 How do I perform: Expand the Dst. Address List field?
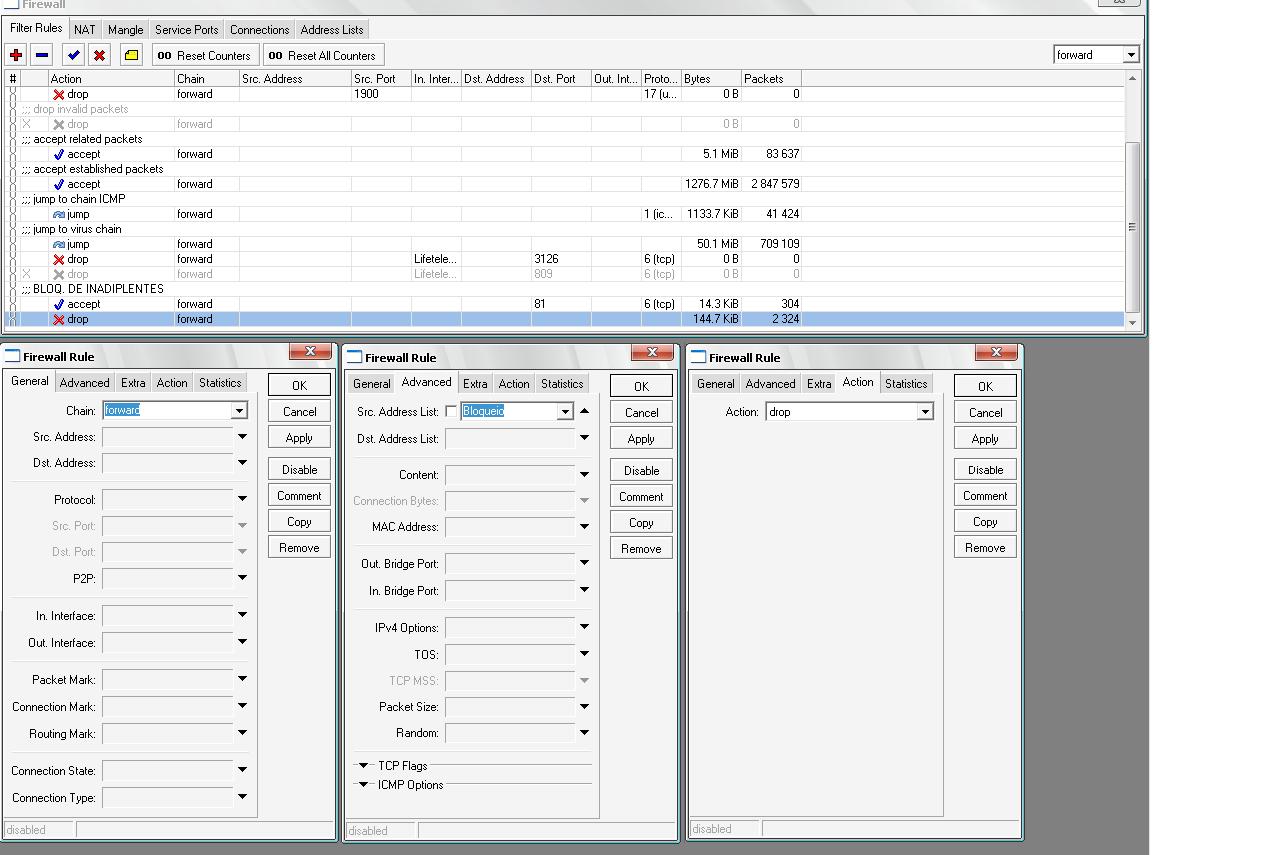pyautogui.click(x=584, y=437)
